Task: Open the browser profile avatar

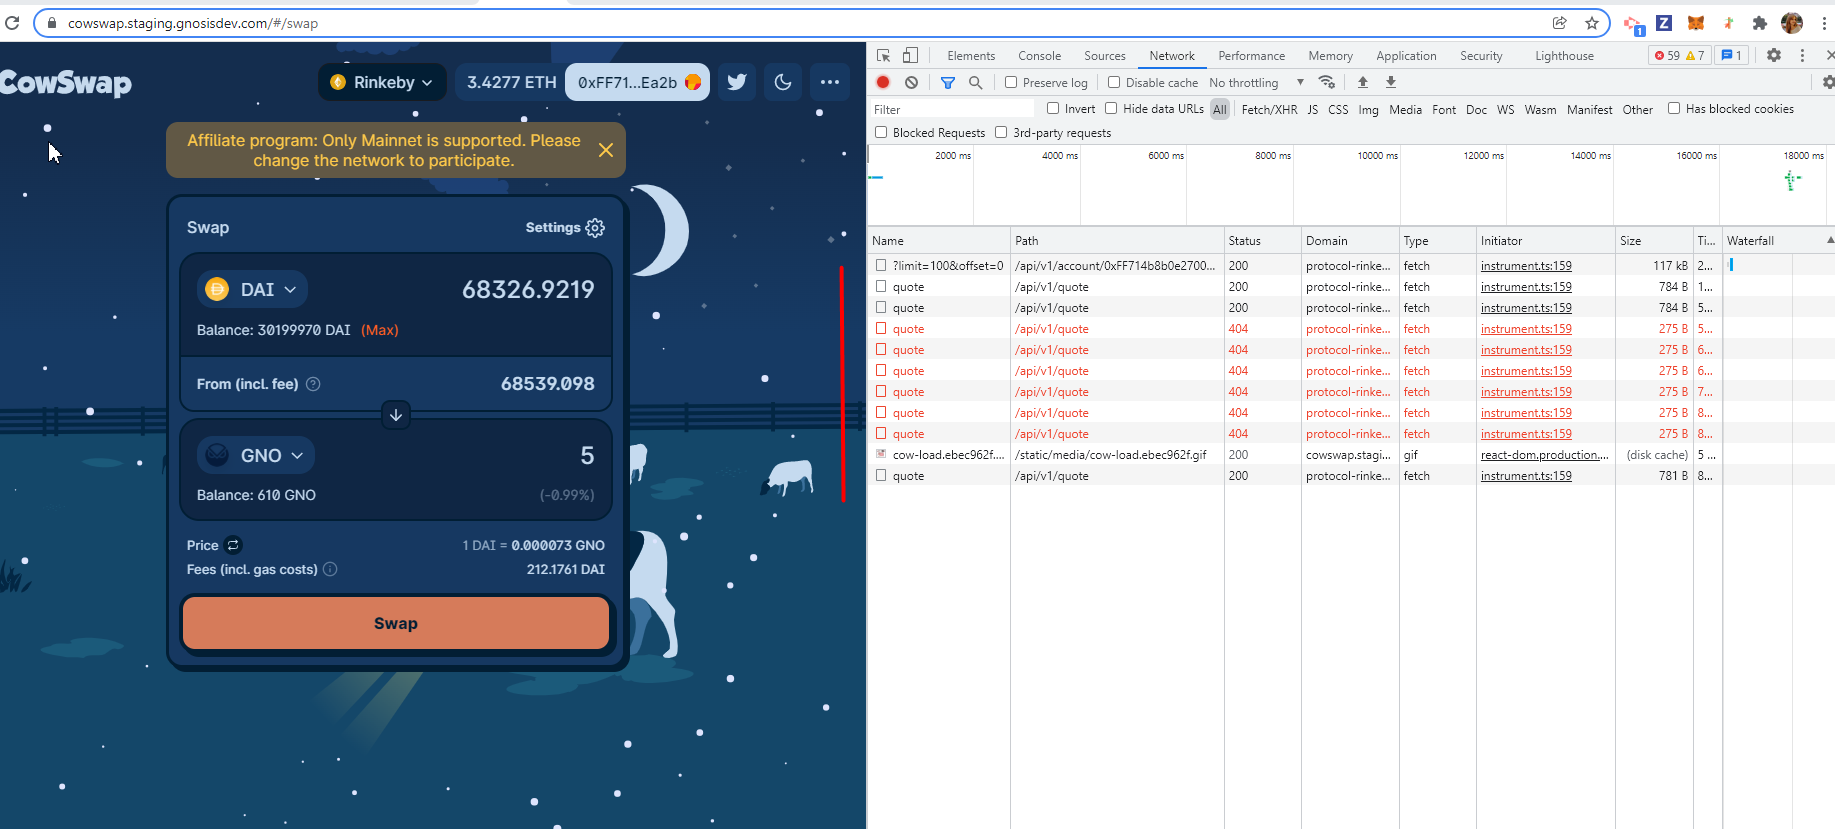Action: (x=1792, y=23)
